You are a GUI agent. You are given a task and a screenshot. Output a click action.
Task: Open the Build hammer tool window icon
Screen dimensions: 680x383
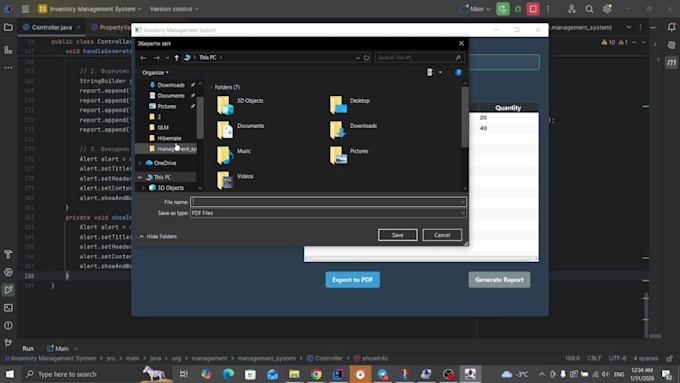pyautogui.click(x=8, y=254)
